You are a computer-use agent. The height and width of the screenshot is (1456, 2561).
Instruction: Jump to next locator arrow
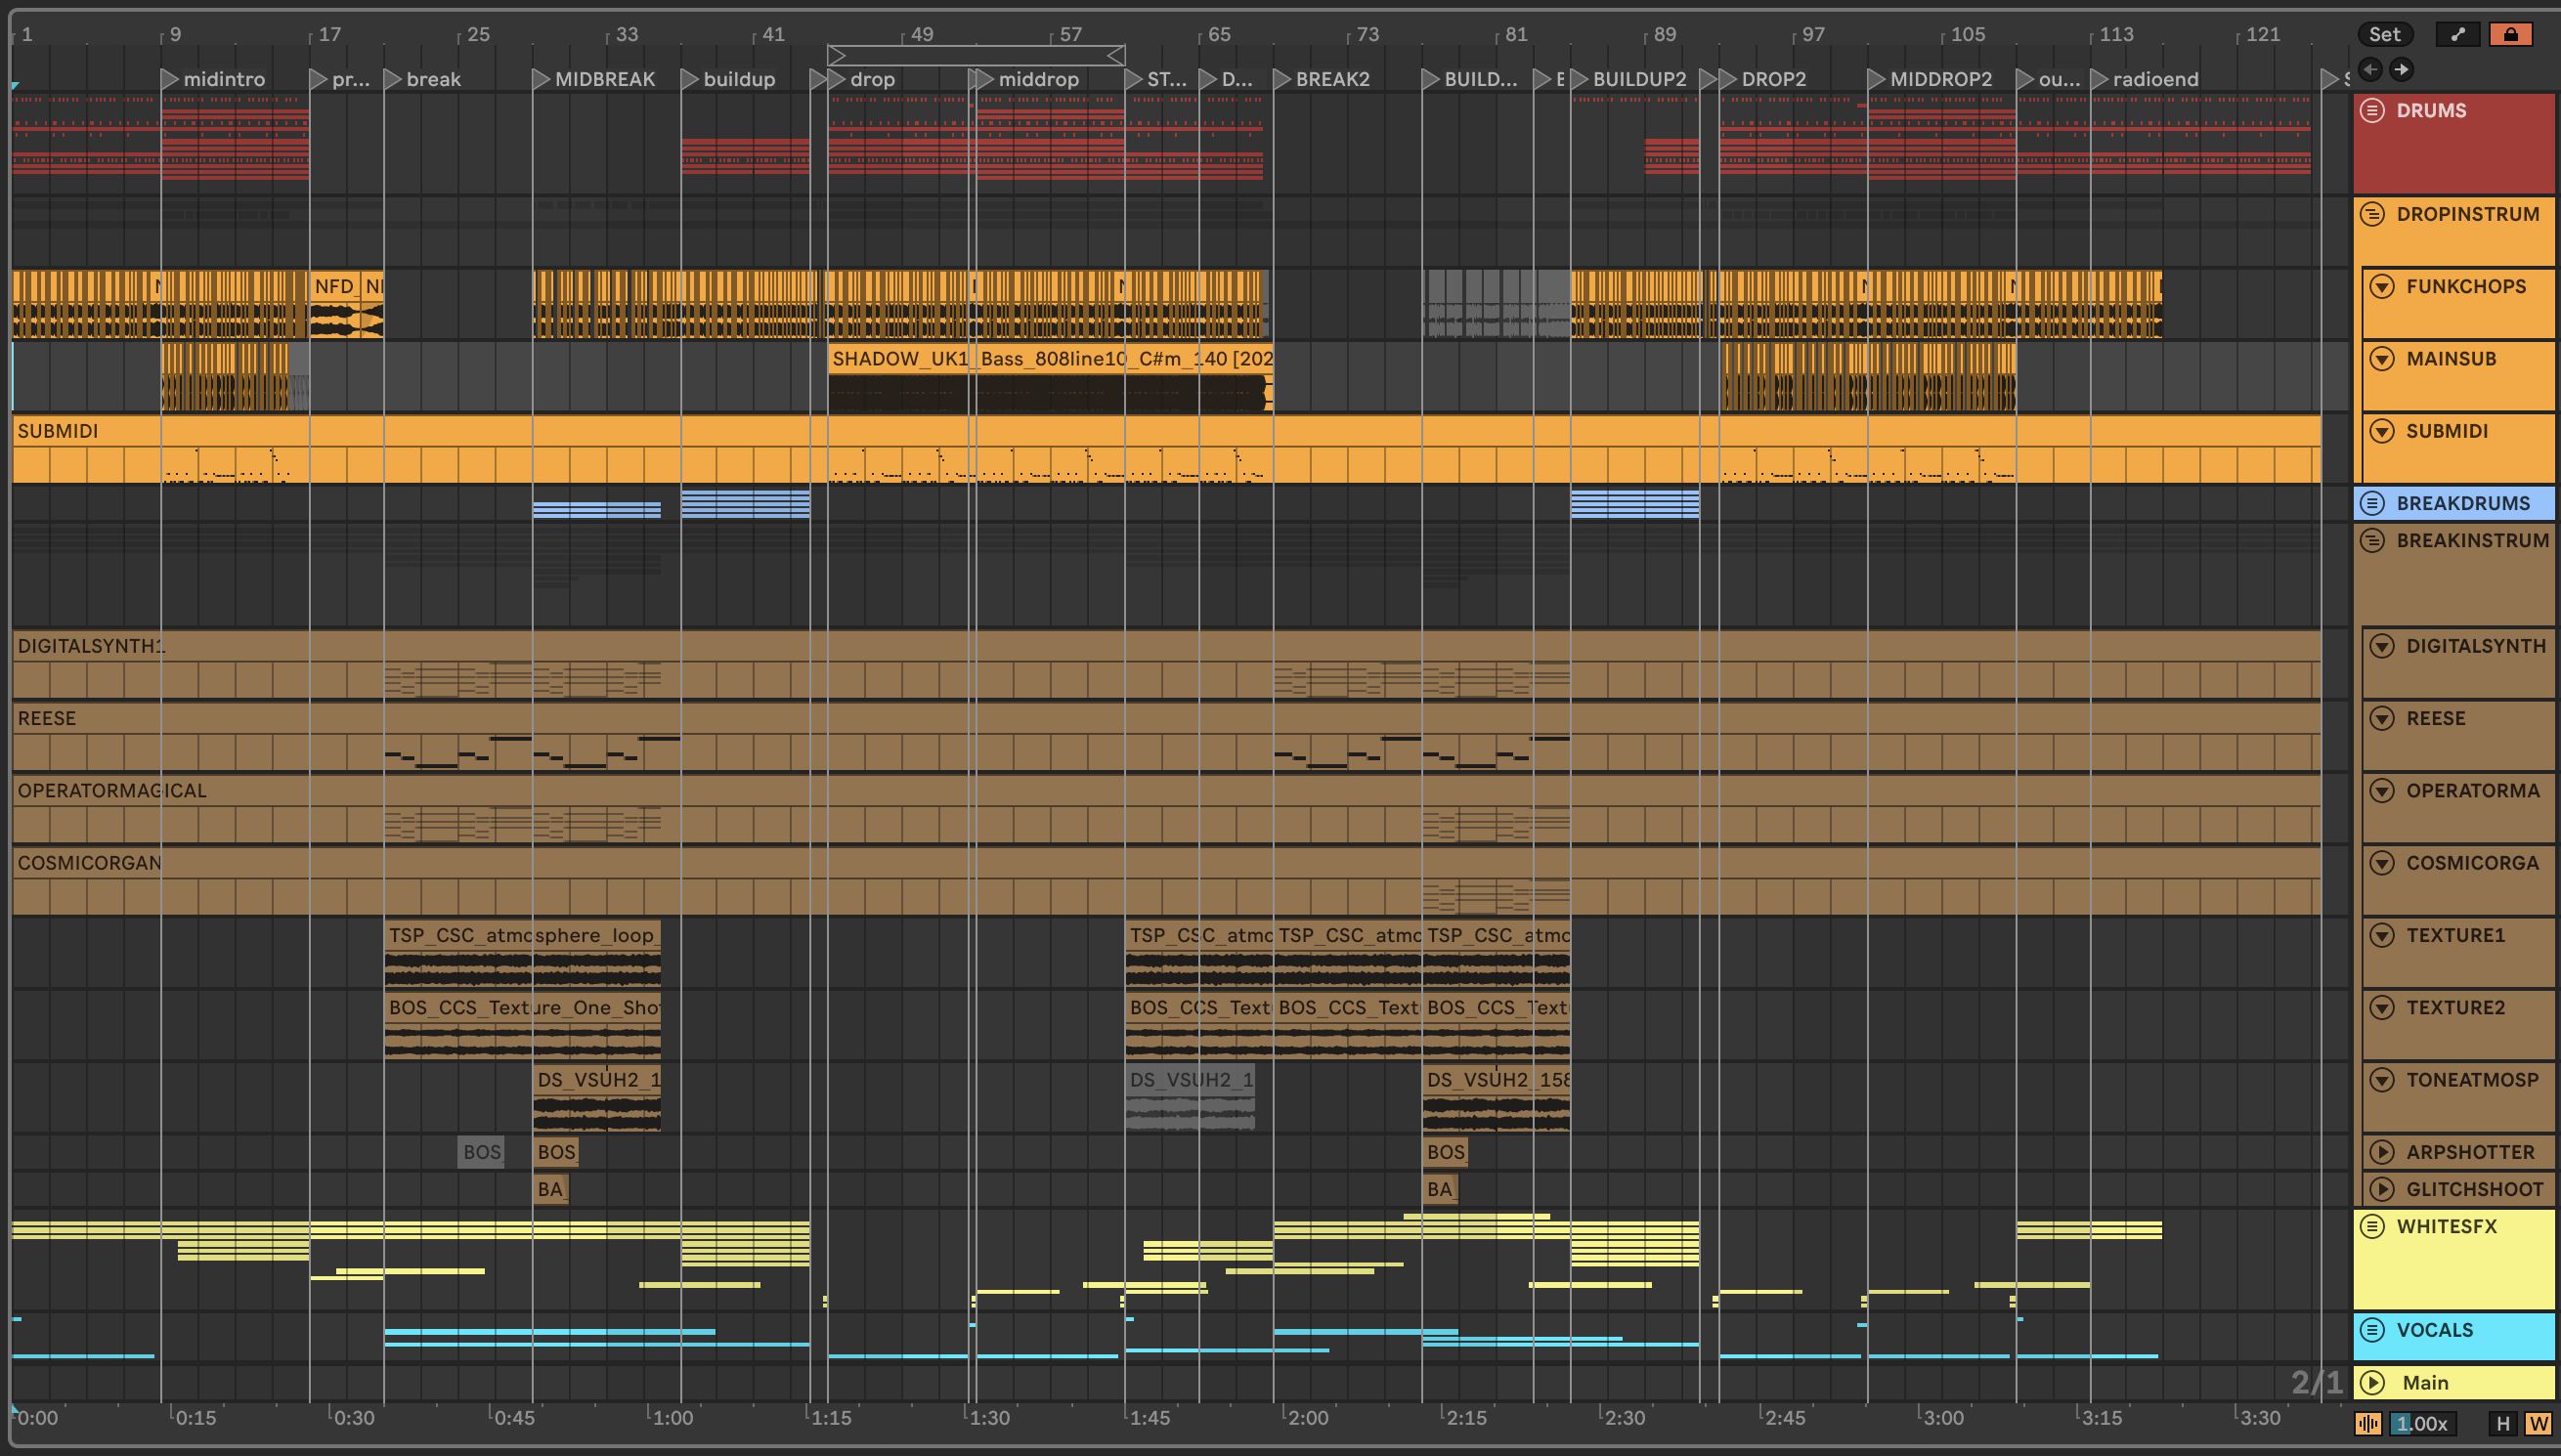pos(2401,69)
